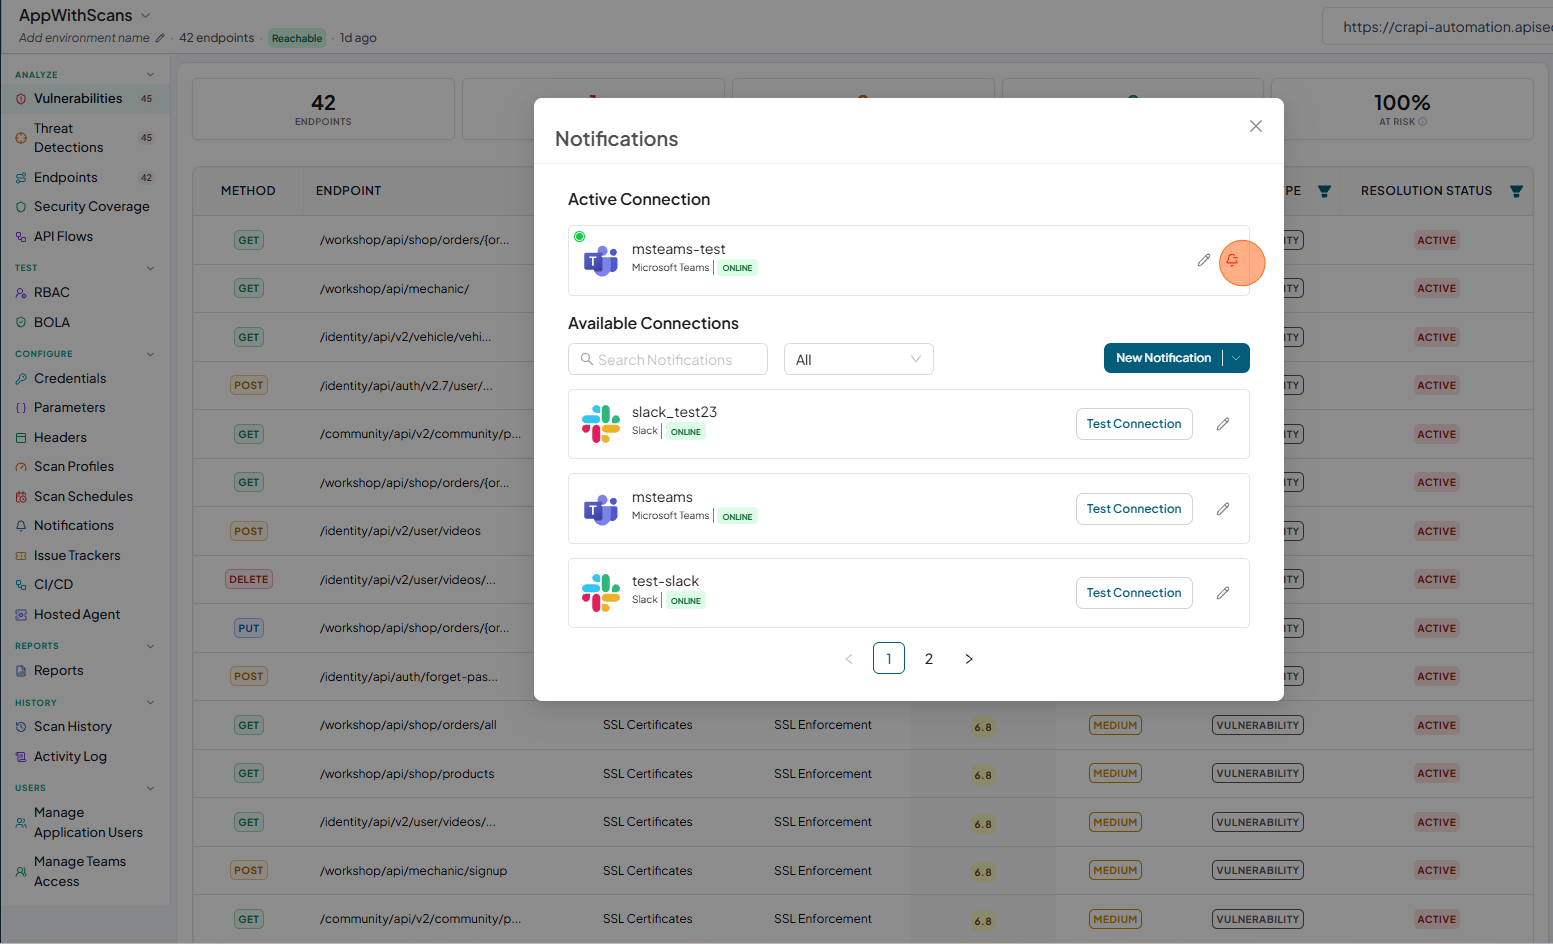1553x944 pixels.
Task: Click the Credentials key icon
Action: click(x=21, y=378)
